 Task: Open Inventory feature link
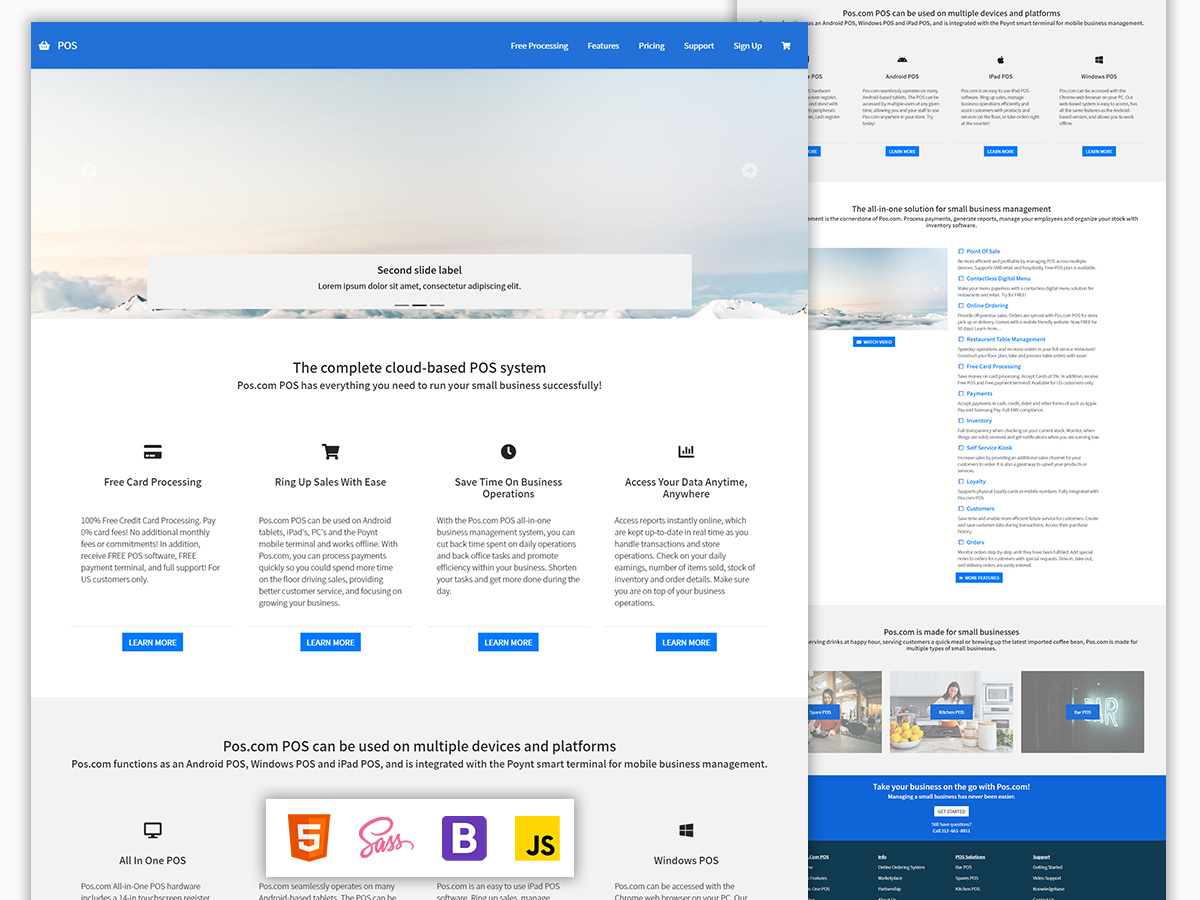[979, 421]
